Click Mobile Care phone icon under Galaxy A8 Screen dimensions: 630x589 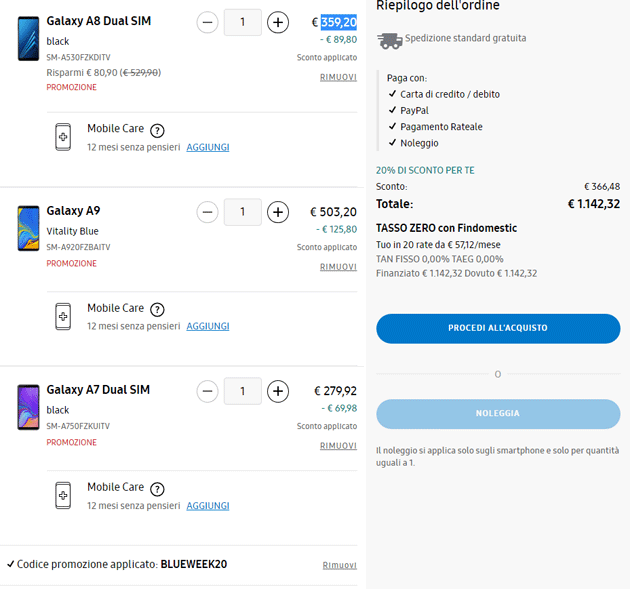coord(63,138)
